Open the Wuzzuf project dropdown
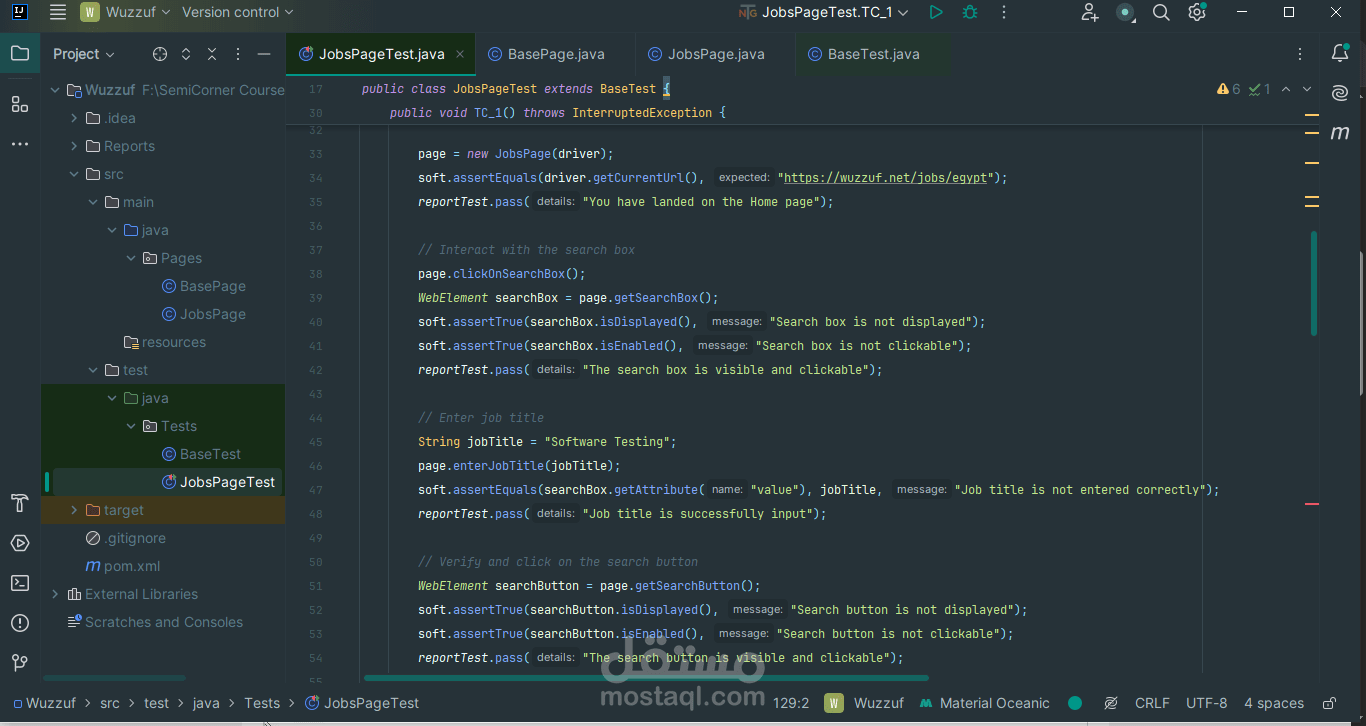 [125, 12]
